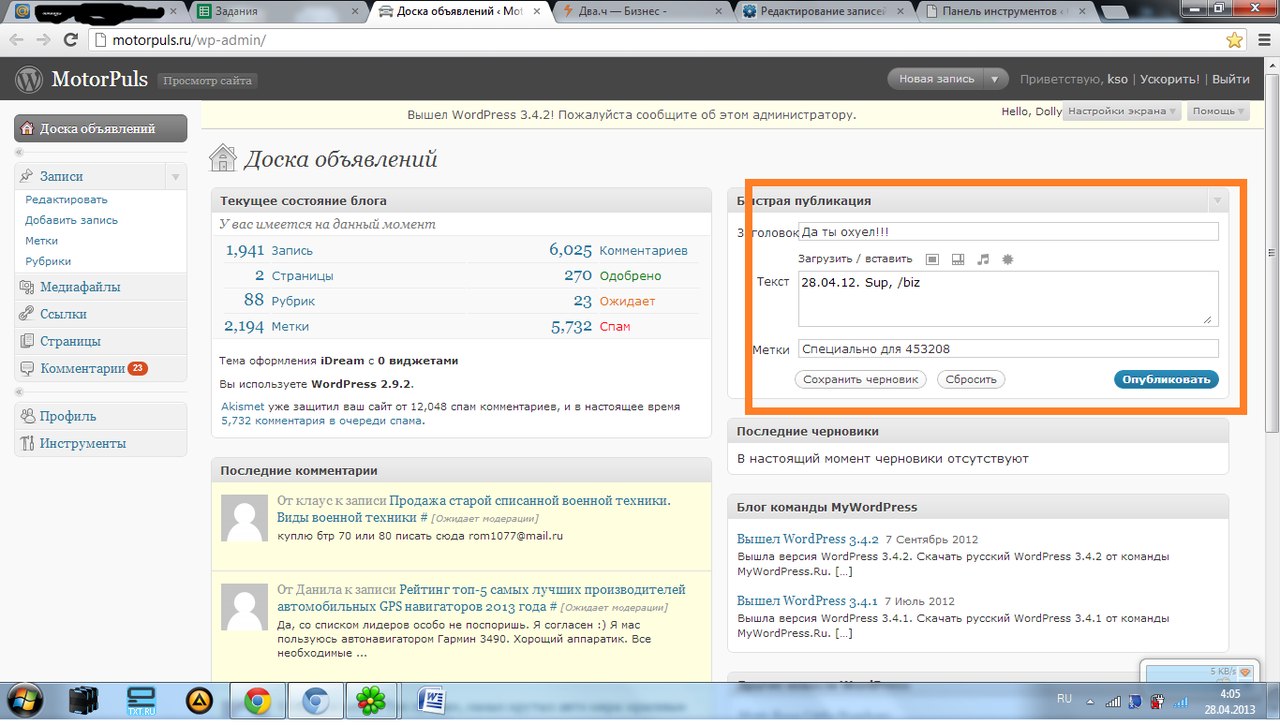
Task: Open the 6,025 Комментариев link
Action: (x=618, y=250)
